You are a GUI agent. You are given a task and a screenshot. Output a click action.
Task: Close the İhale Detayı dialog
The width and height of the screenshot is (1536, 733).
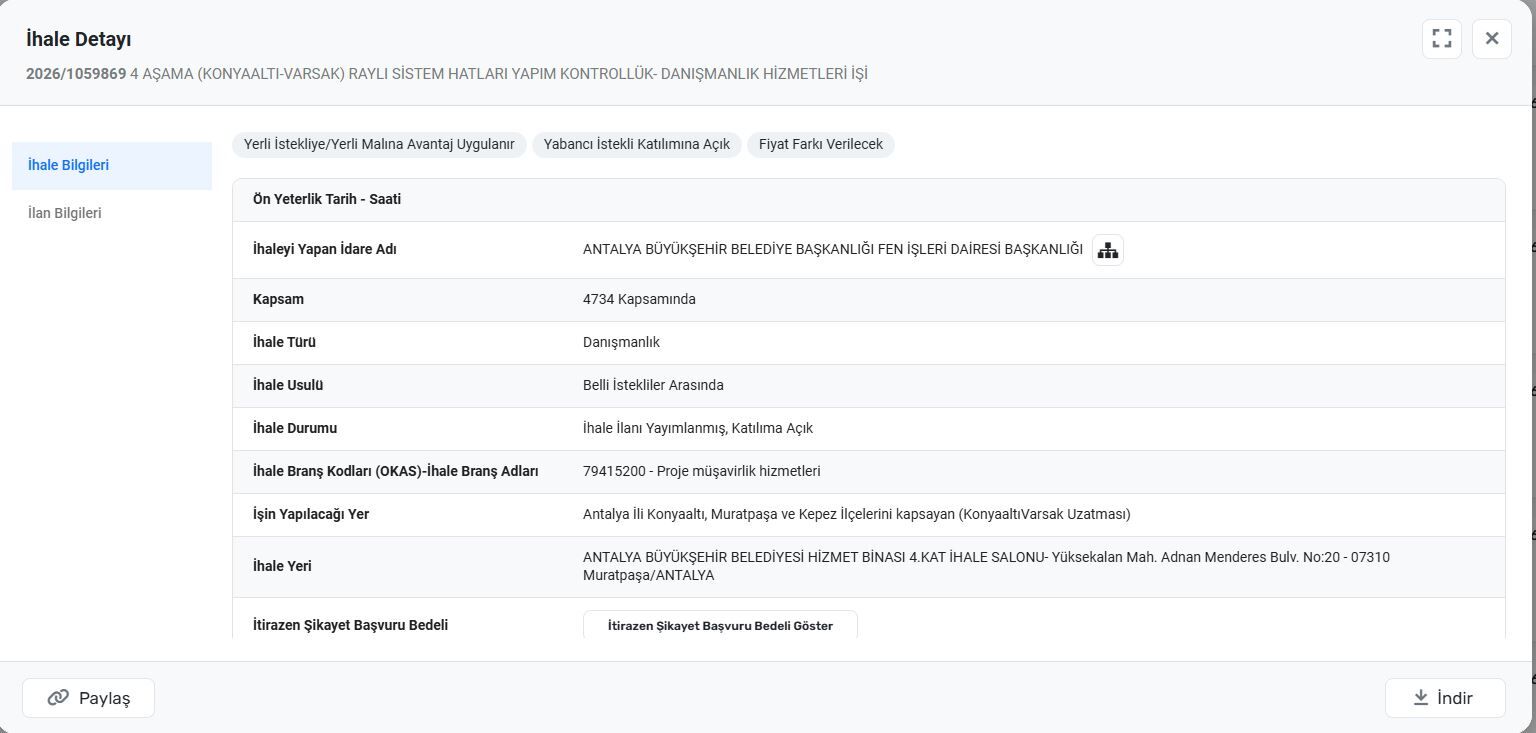[x=1491, y=39]
